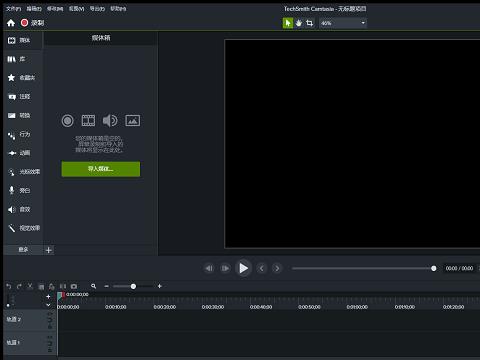Click the 00:00 / 00:00 time display
480x360 pixels.
[459, 268]
